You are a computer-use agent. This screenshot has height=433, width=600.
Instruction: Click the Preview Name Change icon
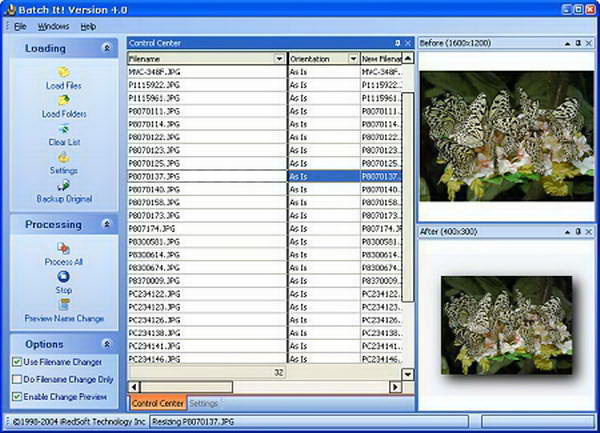pos(64,304)
